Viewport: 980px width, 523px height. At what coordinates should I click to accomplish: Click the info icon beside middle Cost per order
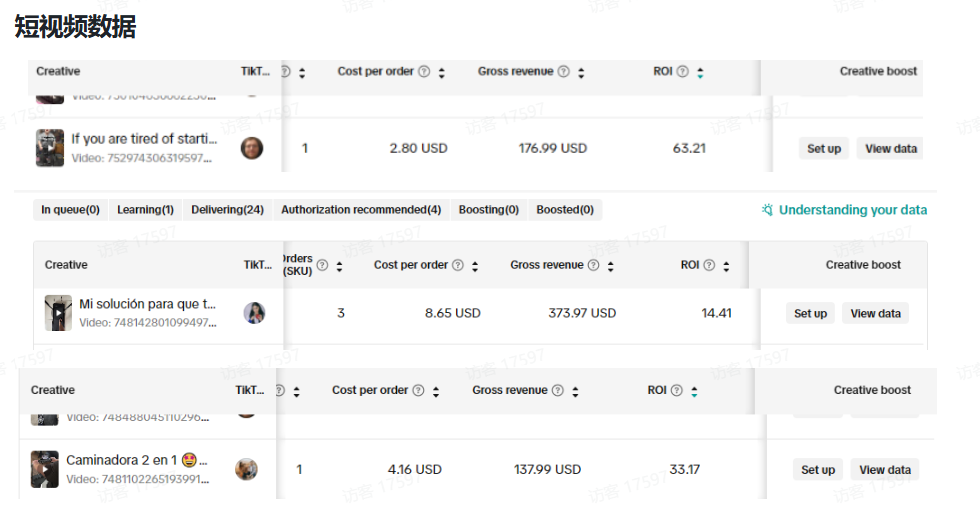click(x=458, y=266)
